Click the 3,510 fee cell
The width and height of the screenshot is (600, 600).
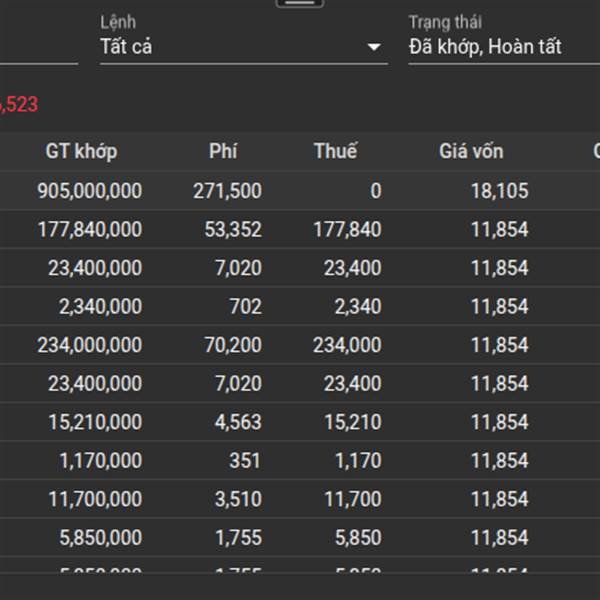(x=238, y=499)
